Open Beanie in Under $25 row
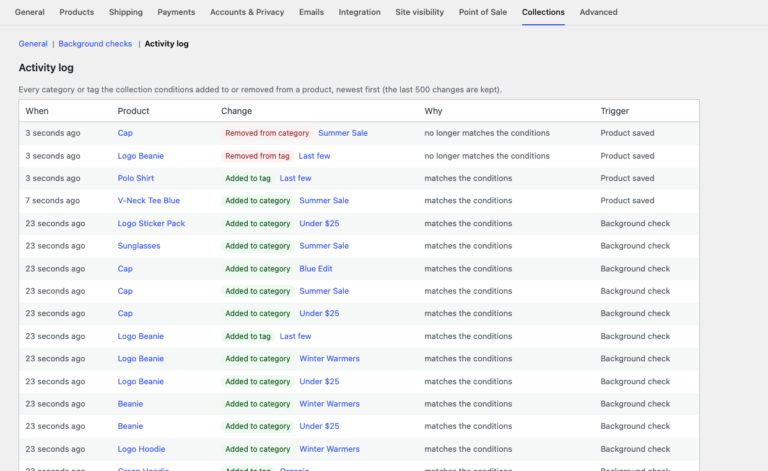 130,426
